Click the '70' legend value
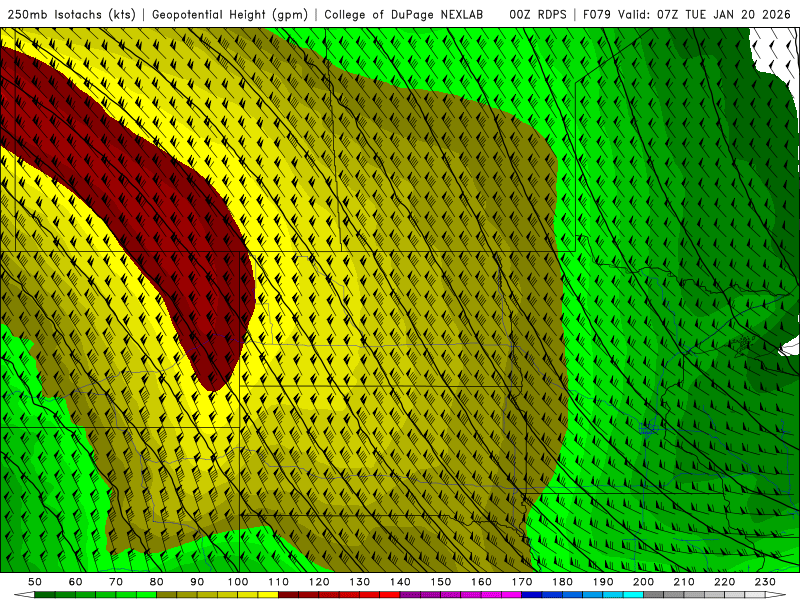 coord(116,582)
